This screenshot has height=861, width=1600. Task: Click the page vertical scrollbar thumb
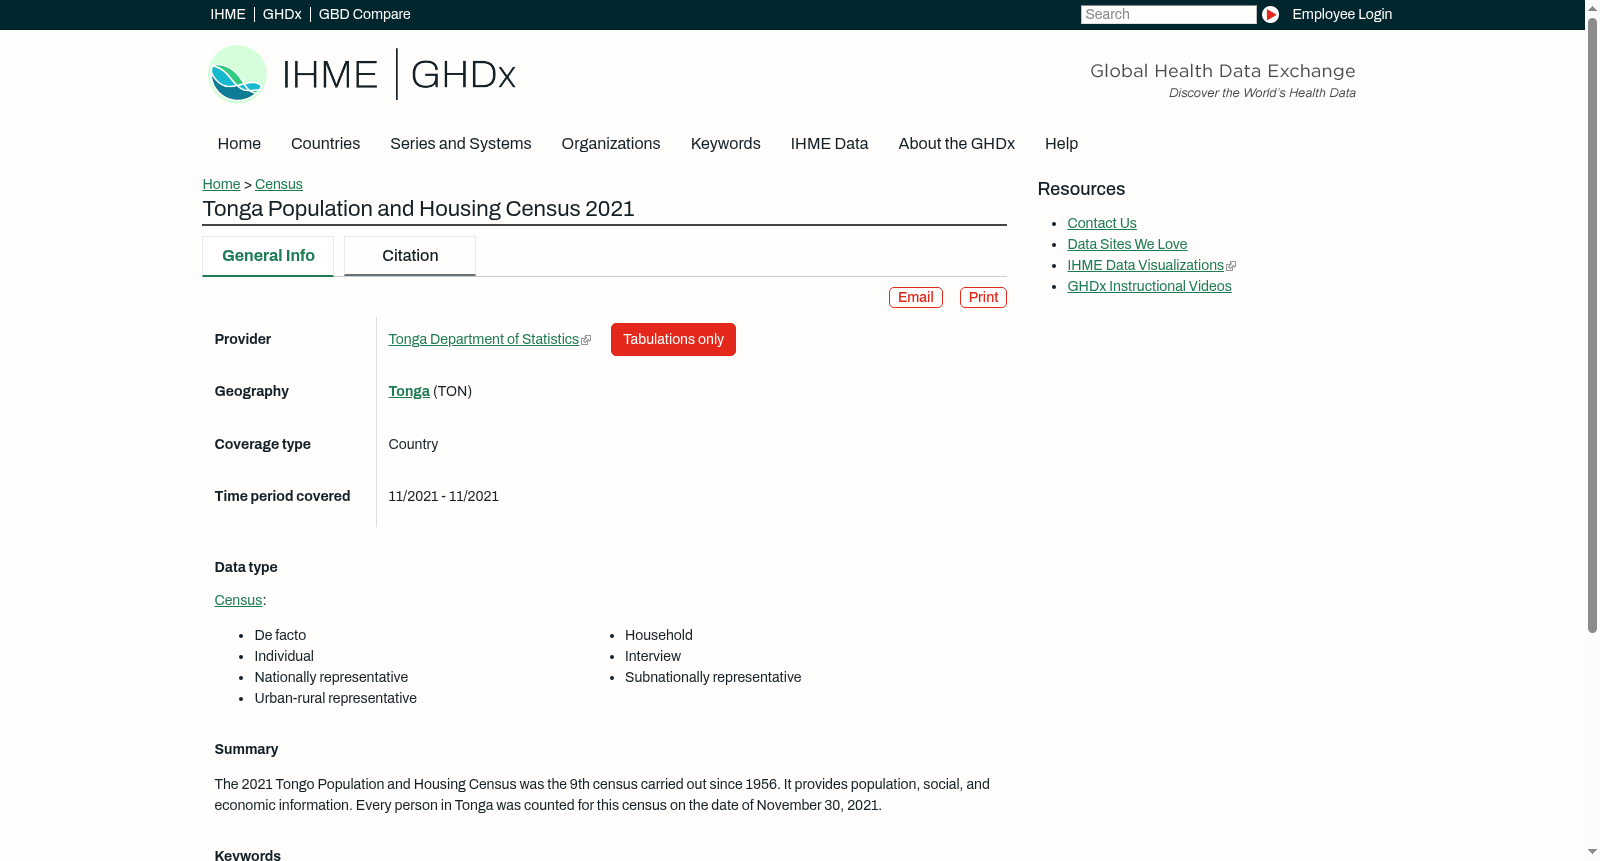[x=1592, y=324]
